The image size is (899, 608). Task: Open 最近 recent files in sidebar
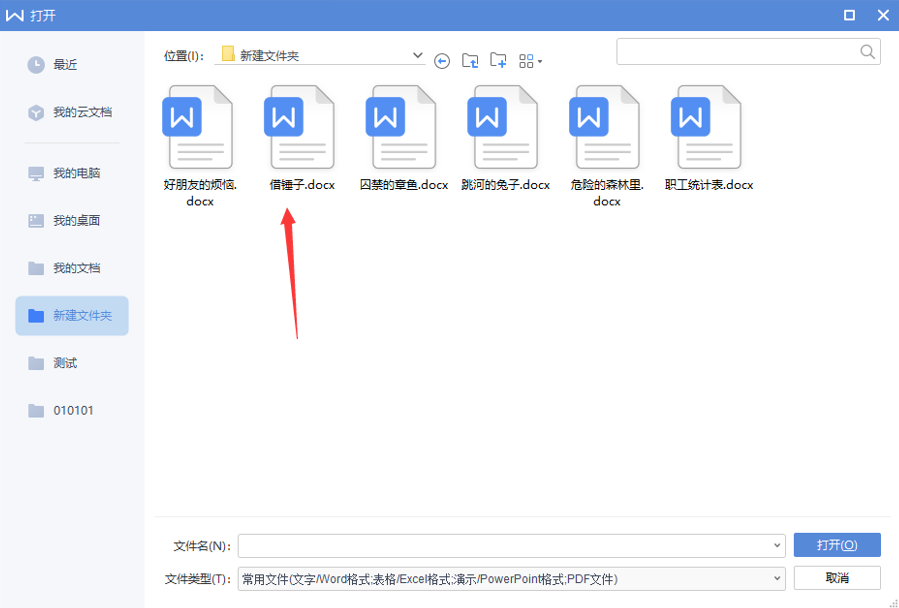[72, 65]
